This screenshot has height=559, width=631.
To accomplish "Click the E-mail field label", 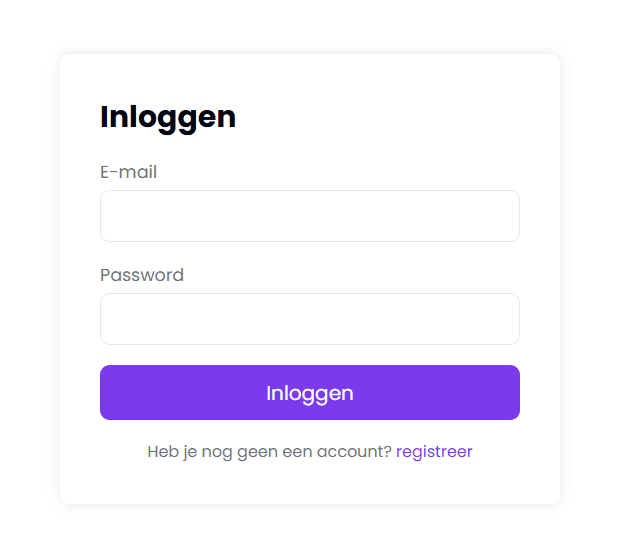I will pyautogui.click(x=128, y=172).
